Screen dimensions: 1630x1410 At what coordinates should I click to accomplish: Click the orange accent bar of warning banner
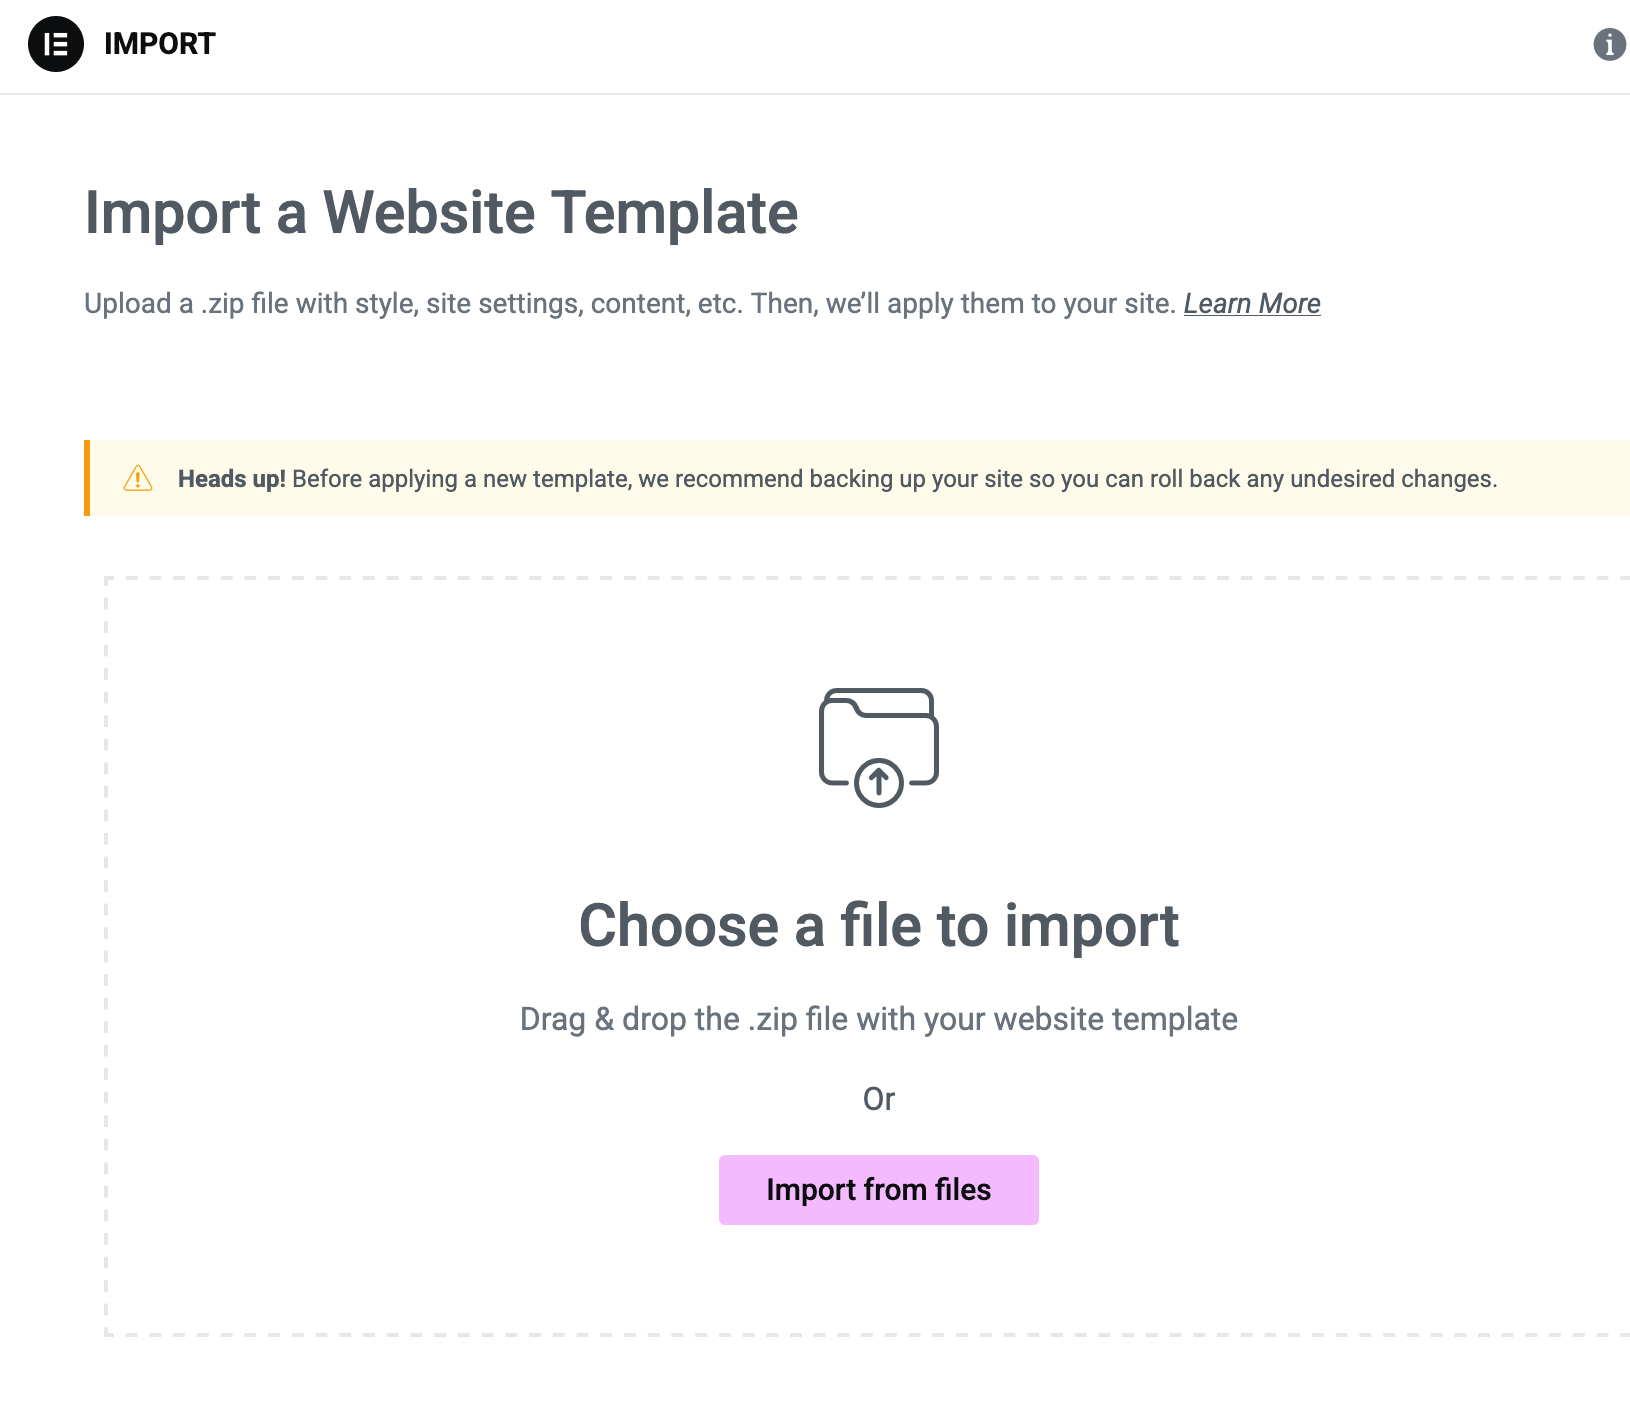[x=87, y=478]
